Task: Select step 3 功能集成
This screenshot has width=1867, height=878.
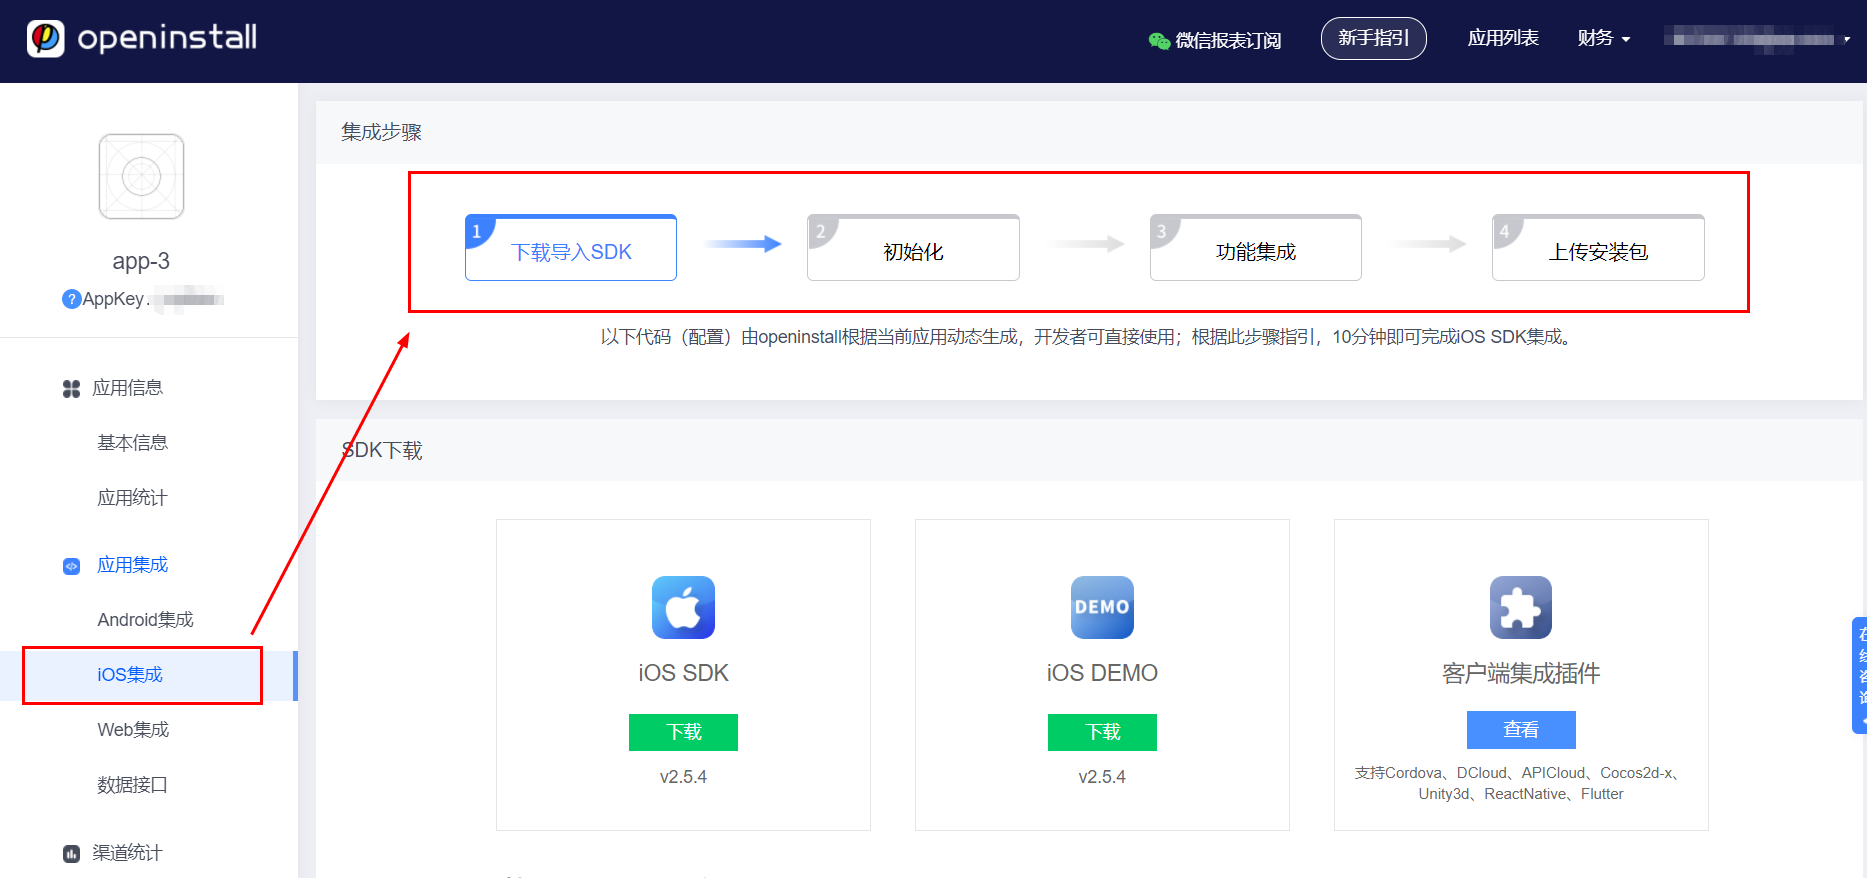Action: (1256, 247)
